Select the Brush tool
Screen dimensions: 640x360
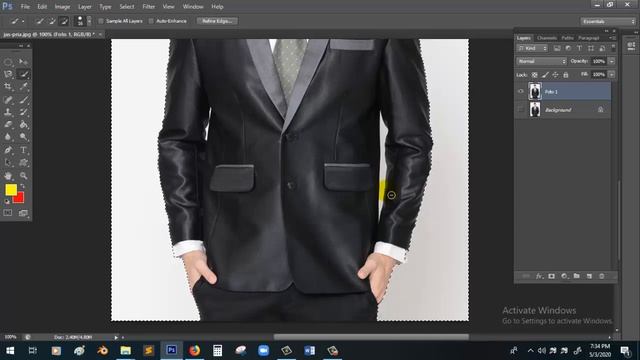(x=23, y=100)
